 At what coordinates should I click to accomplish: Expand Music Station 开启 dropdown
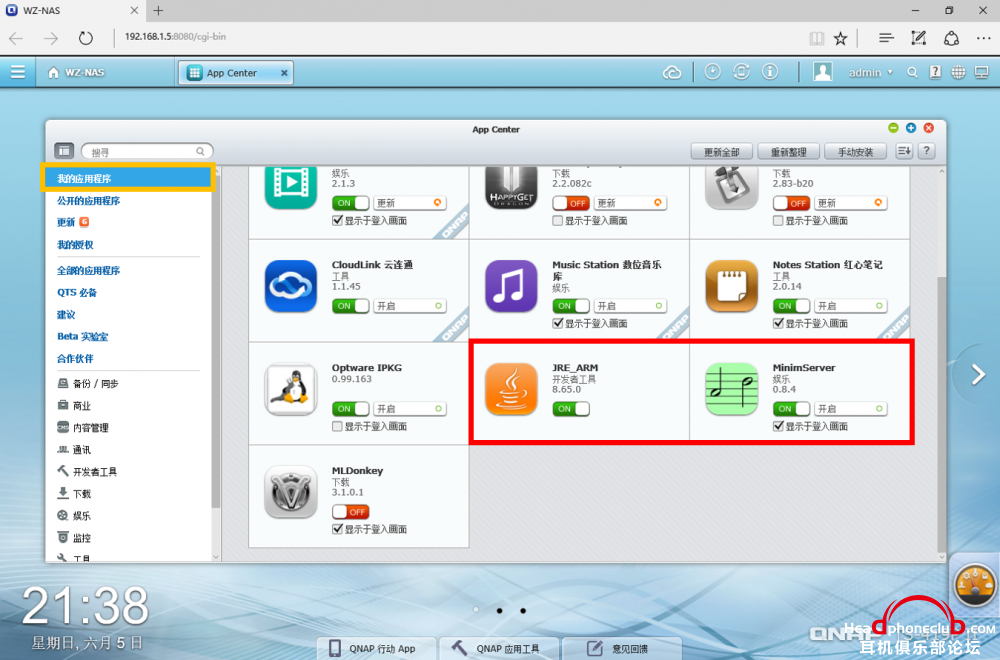630,306
